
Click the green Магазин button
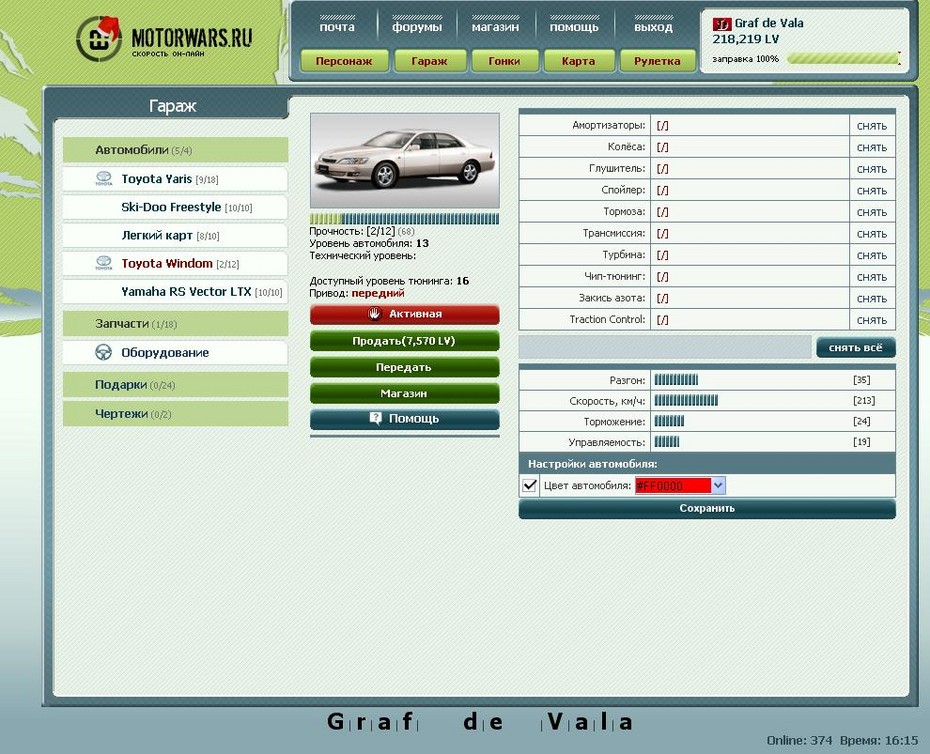coord(405,393)
